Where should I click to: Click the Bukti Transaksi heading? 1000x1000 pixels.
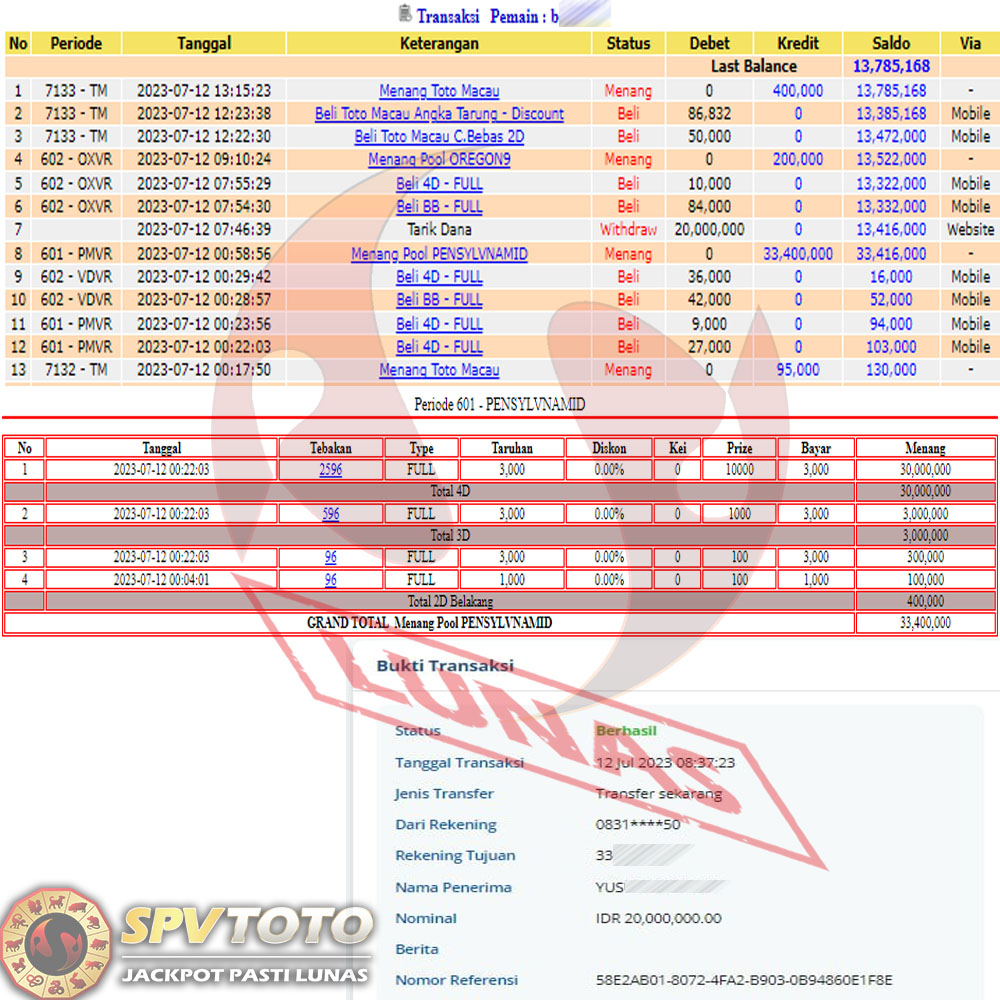coord(445,666)
